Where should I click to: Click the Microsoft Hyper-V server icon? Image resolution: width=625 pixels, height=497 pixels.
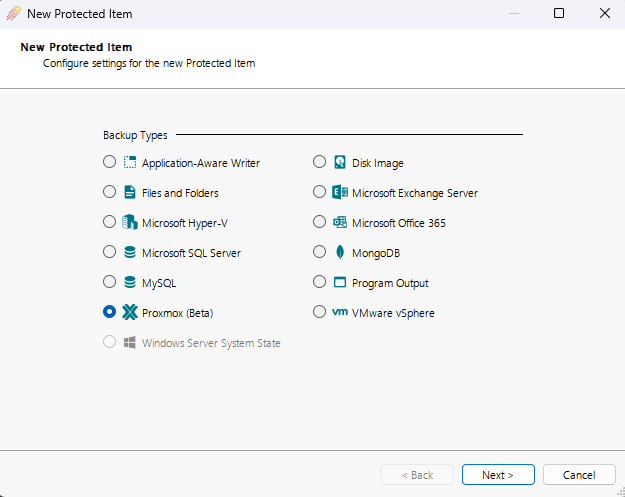(129, 222)
